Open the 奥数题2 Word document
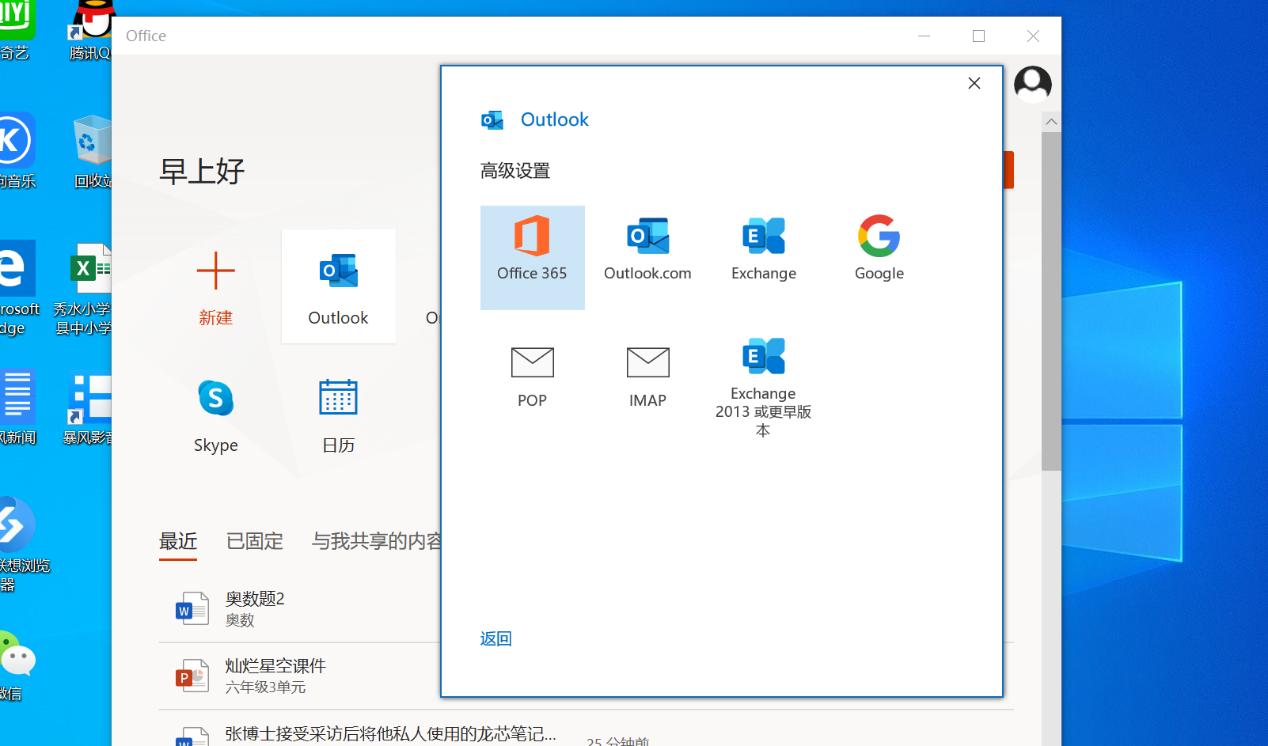This screenshot has height=746, width=1268. pos(253,607)
